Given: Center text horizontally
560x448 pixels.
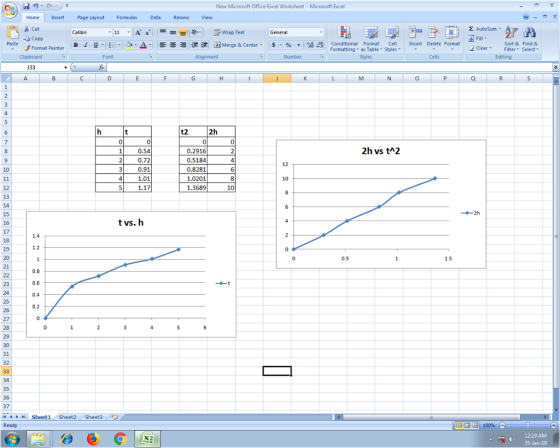Looking at the screenshot, I should pyautogui.click(x=173, y=45).
